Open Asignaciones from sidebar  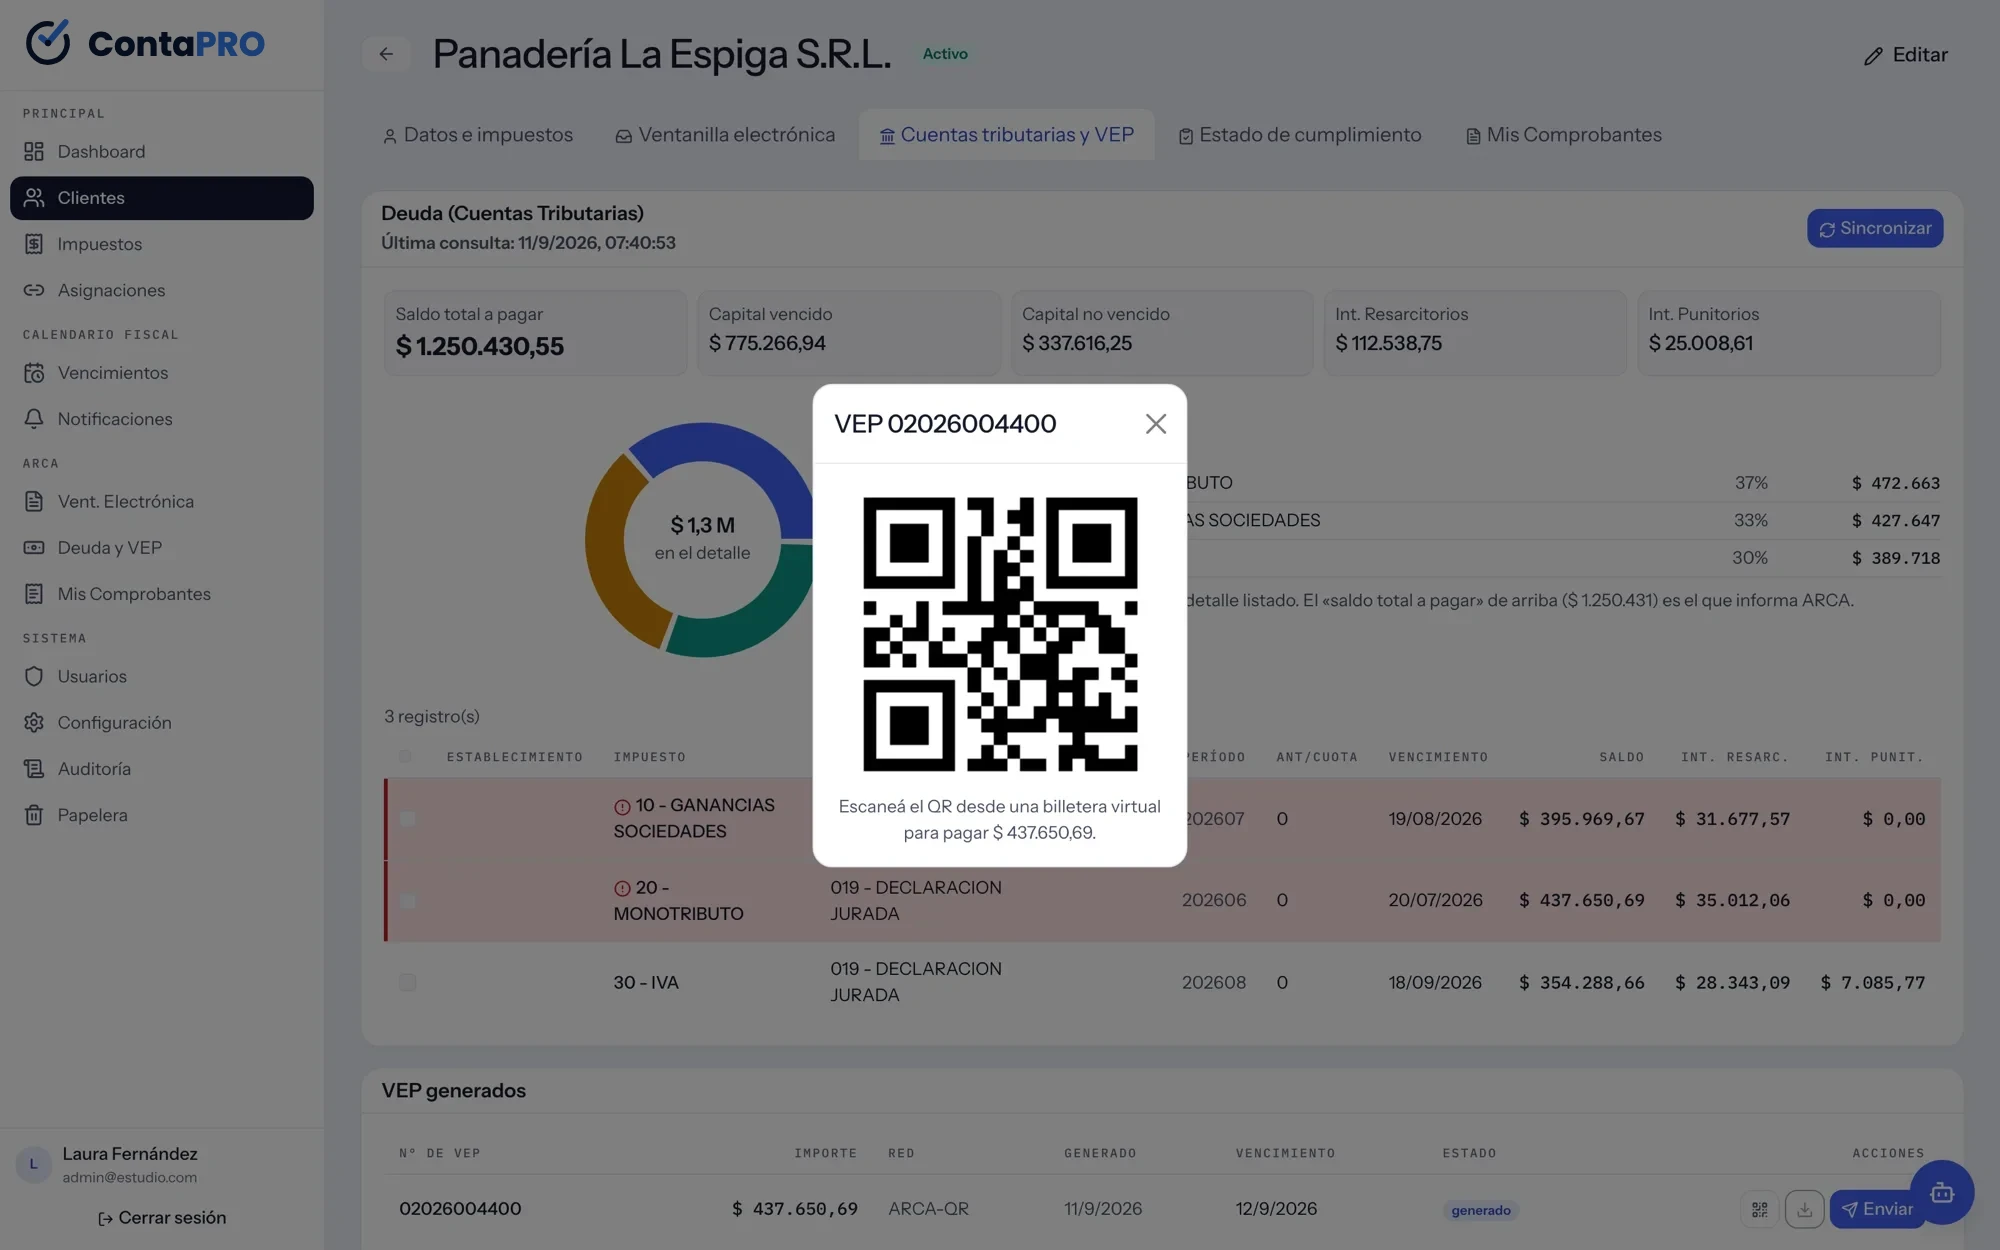tap(162, 290)
